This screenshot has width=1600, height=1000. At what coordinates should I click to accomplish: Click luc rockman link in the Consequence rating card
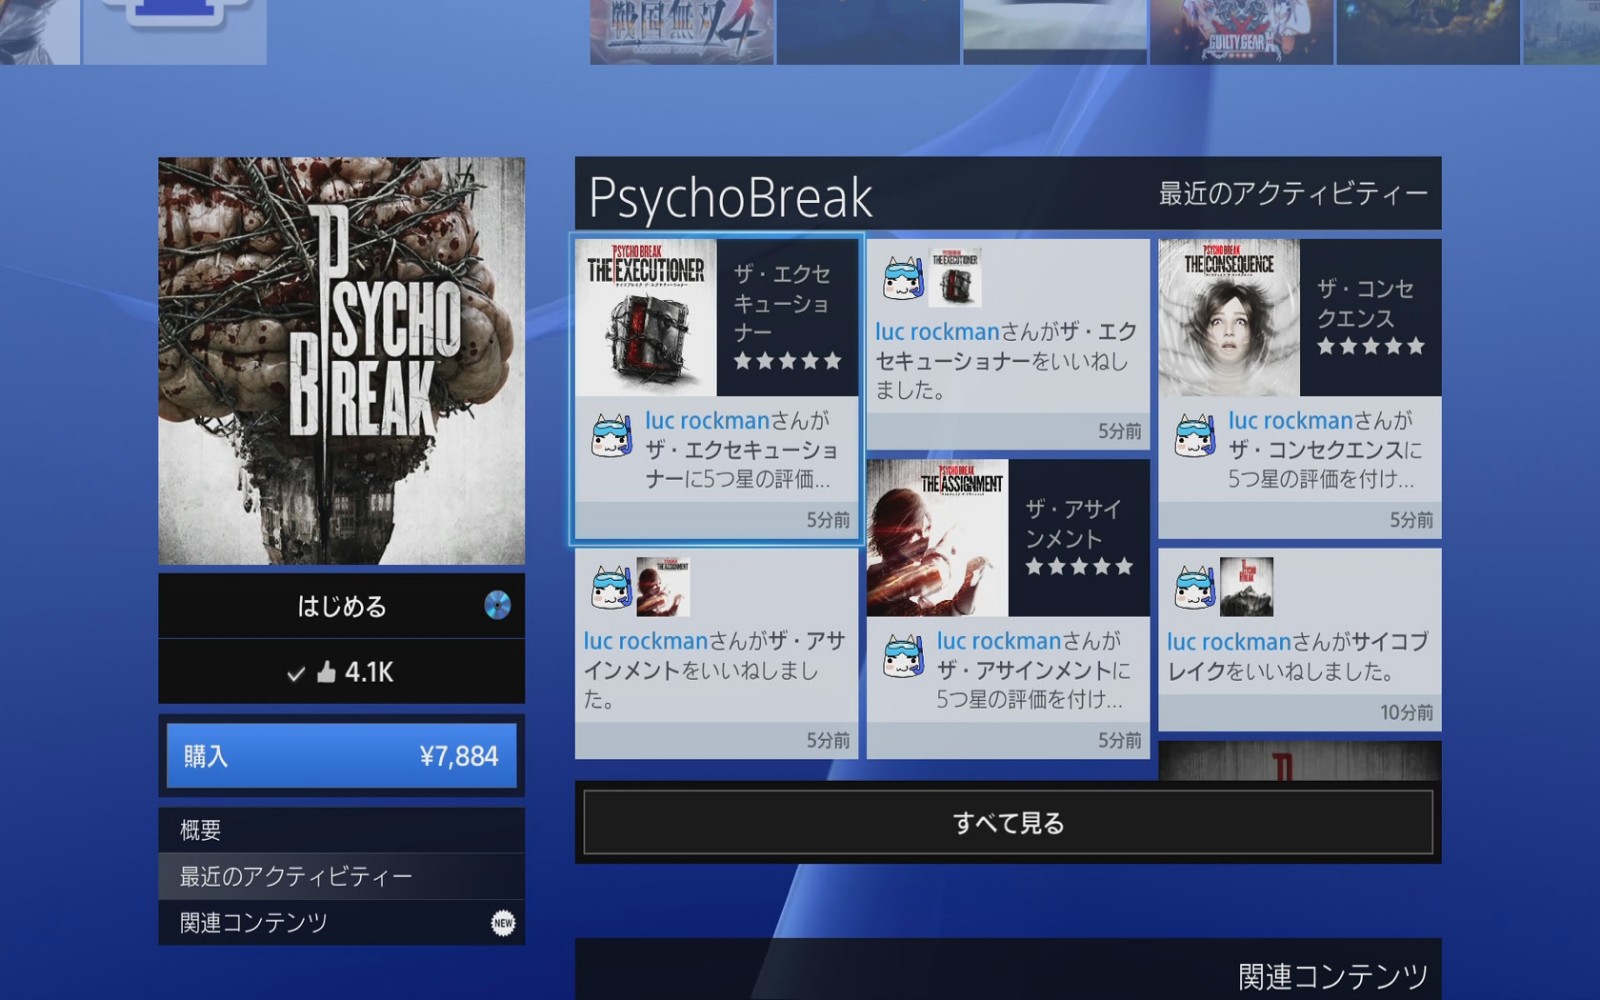(x=1290, y=421)
